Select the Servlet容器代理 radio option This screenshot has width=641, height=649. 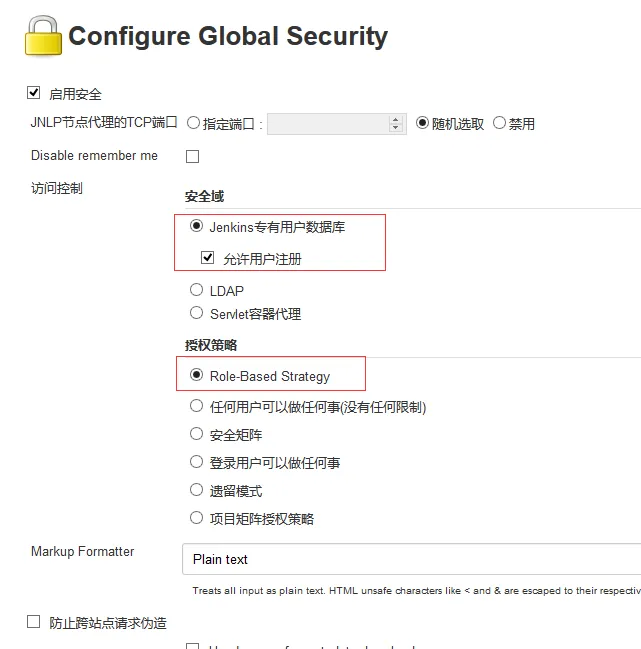point(196,313)
